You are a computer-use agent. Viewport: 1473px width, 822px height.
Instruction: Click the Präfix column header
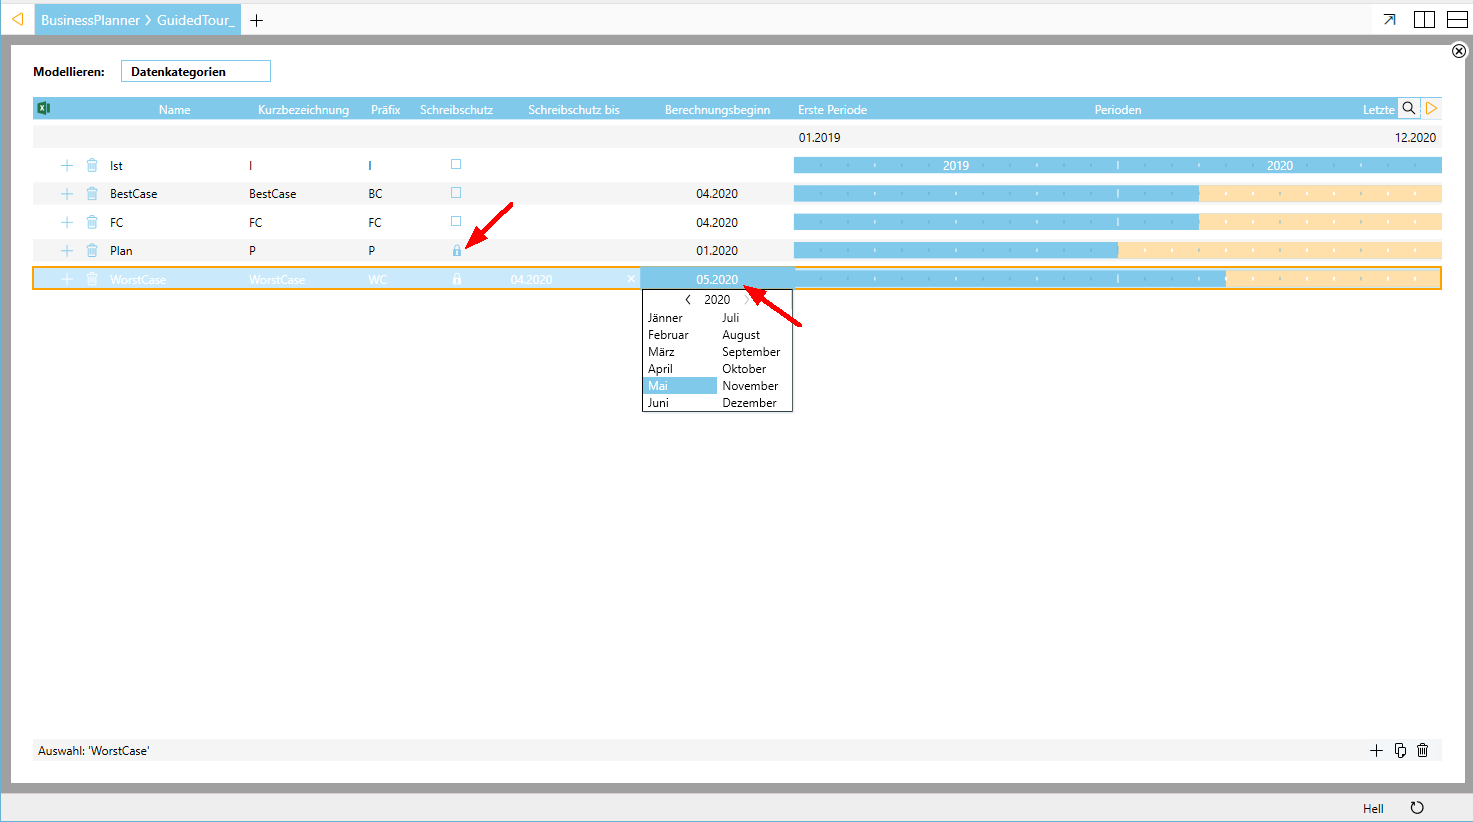(385, 110)
